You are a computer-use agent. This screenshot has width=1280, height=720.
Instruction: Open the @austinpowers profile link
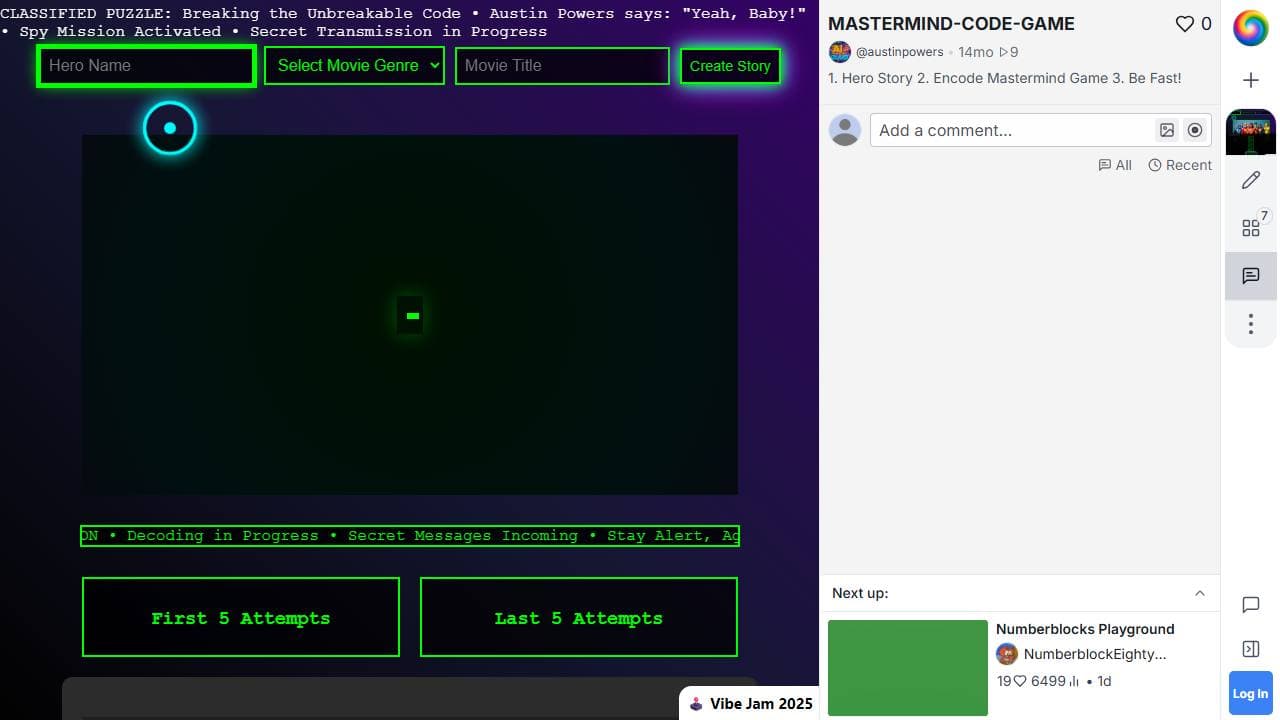pyautogui.click(x=899, y=52)
